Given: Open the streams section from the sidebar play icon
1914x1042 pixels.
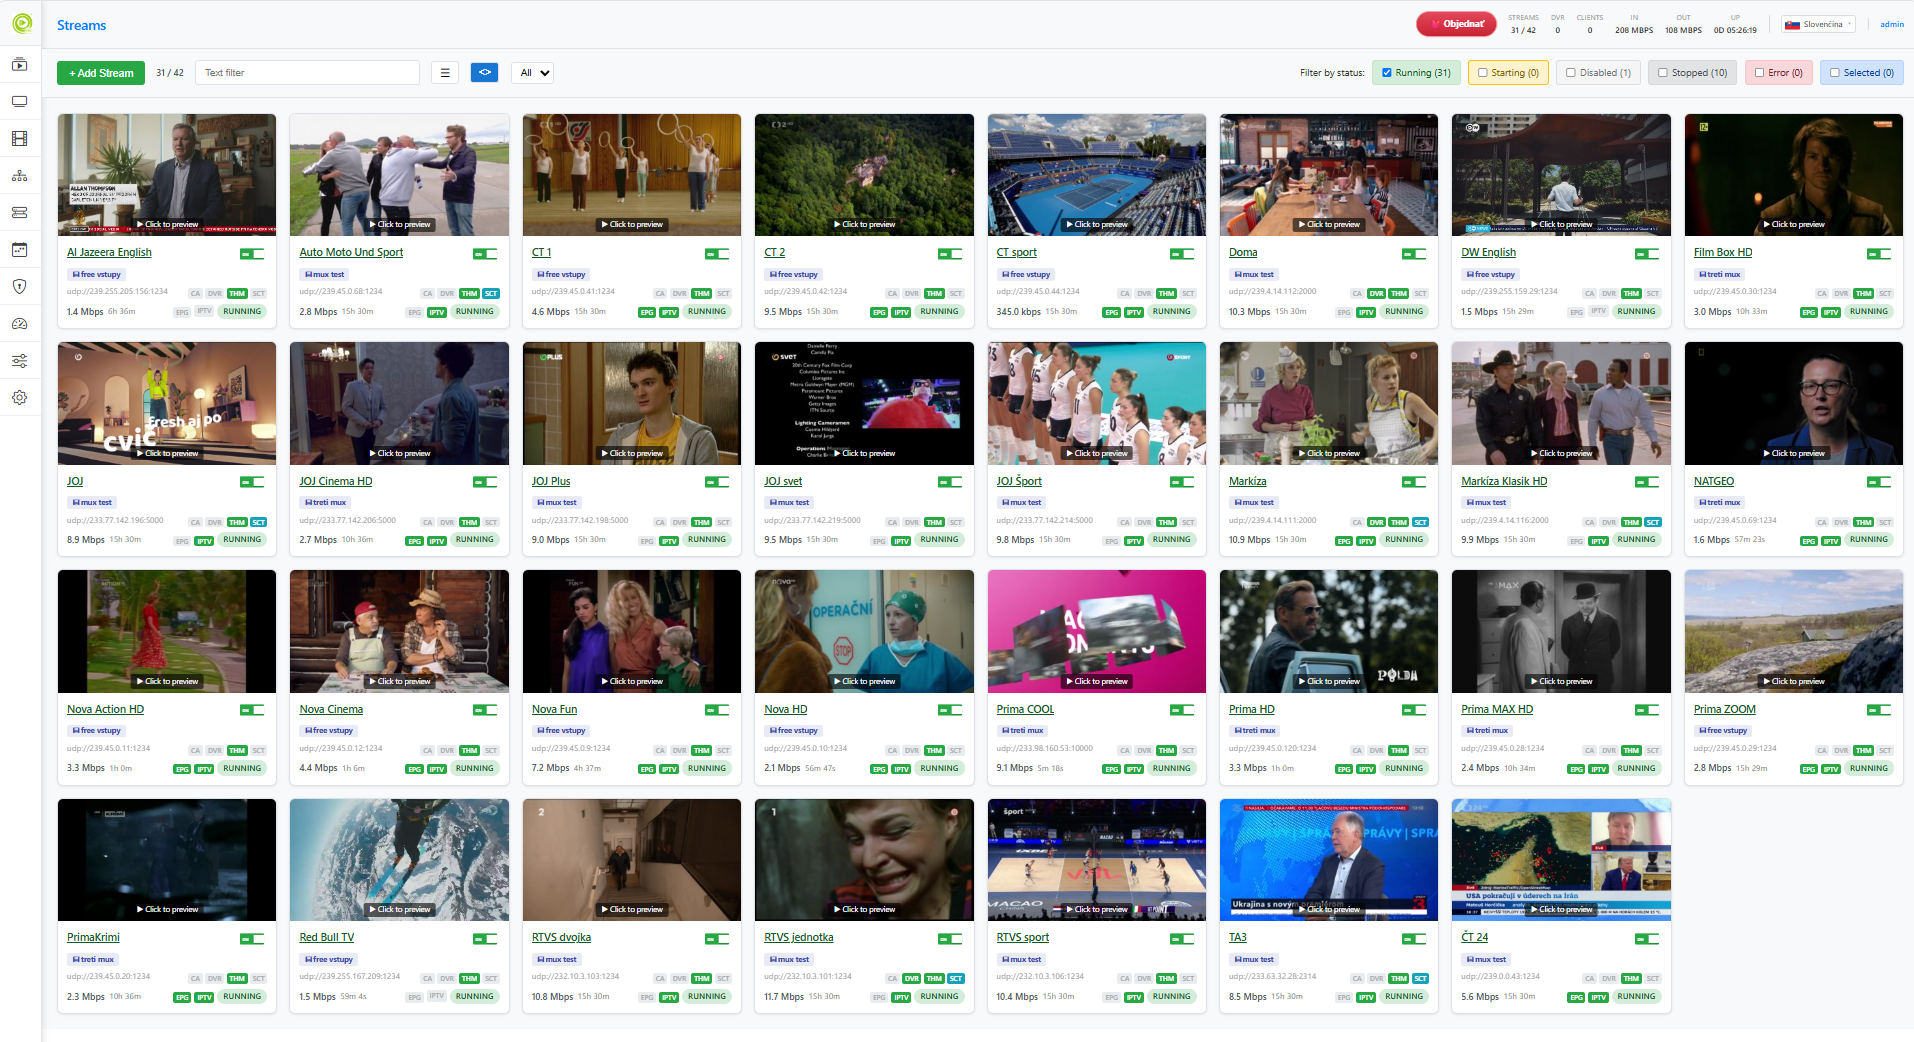Looking at the screenshot, I should pyautogui.click(x=20, y=65).
